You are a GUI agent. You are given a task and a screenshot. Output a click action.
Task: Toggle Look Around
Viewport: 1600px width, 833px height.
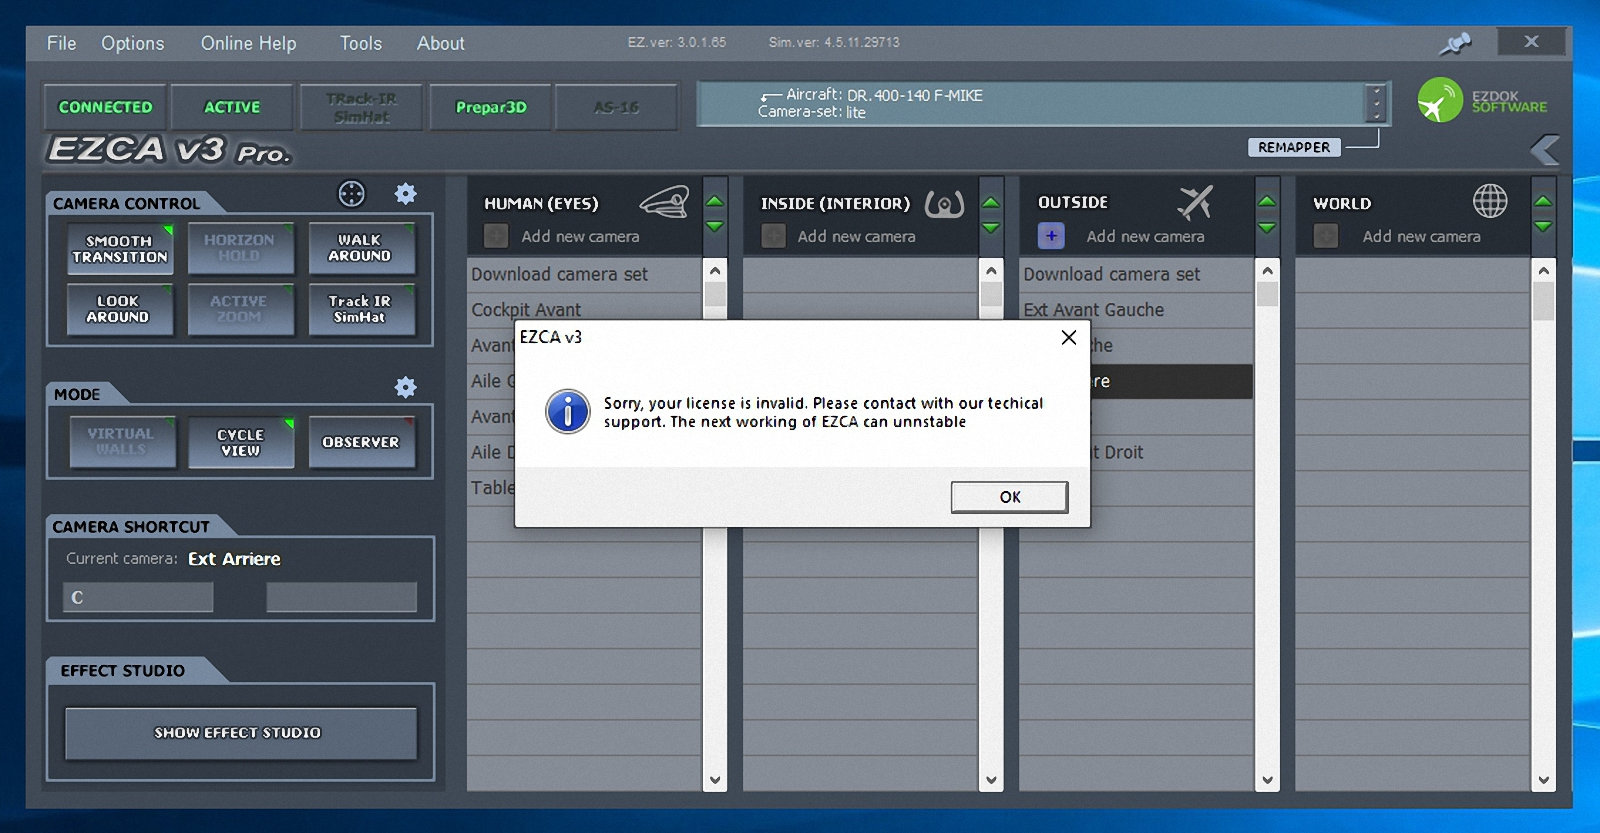[118, 309]
